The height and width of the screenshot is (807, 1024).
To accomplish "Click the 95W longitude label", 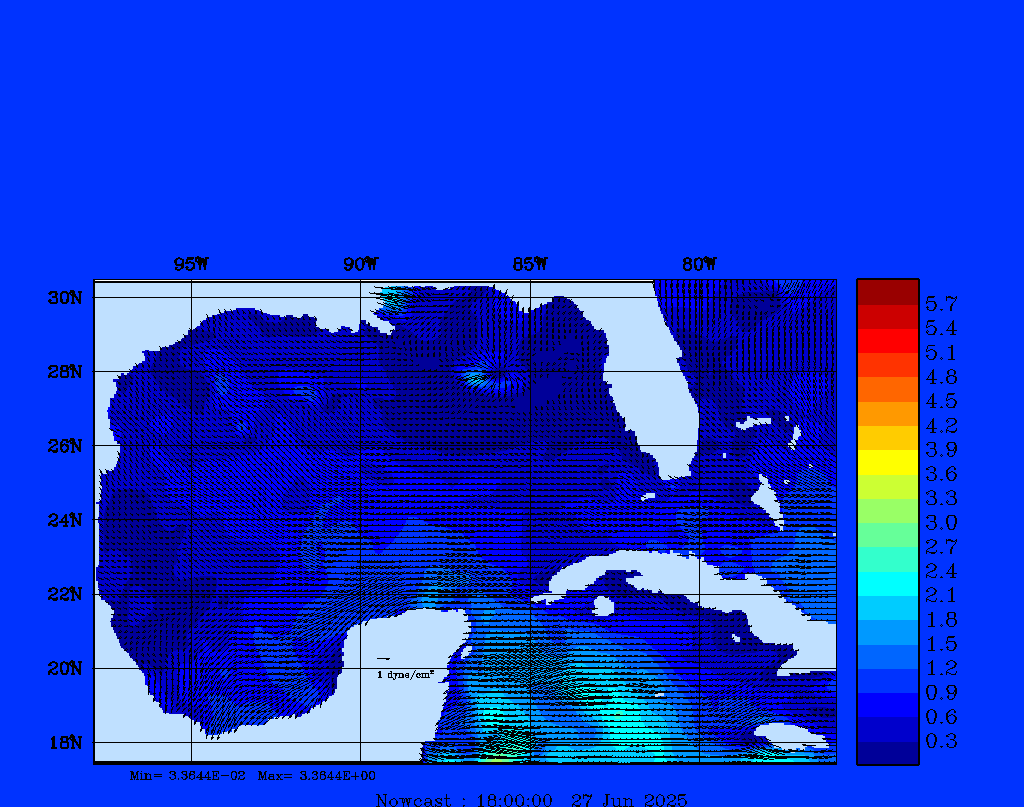I will (x=191, y=264).
